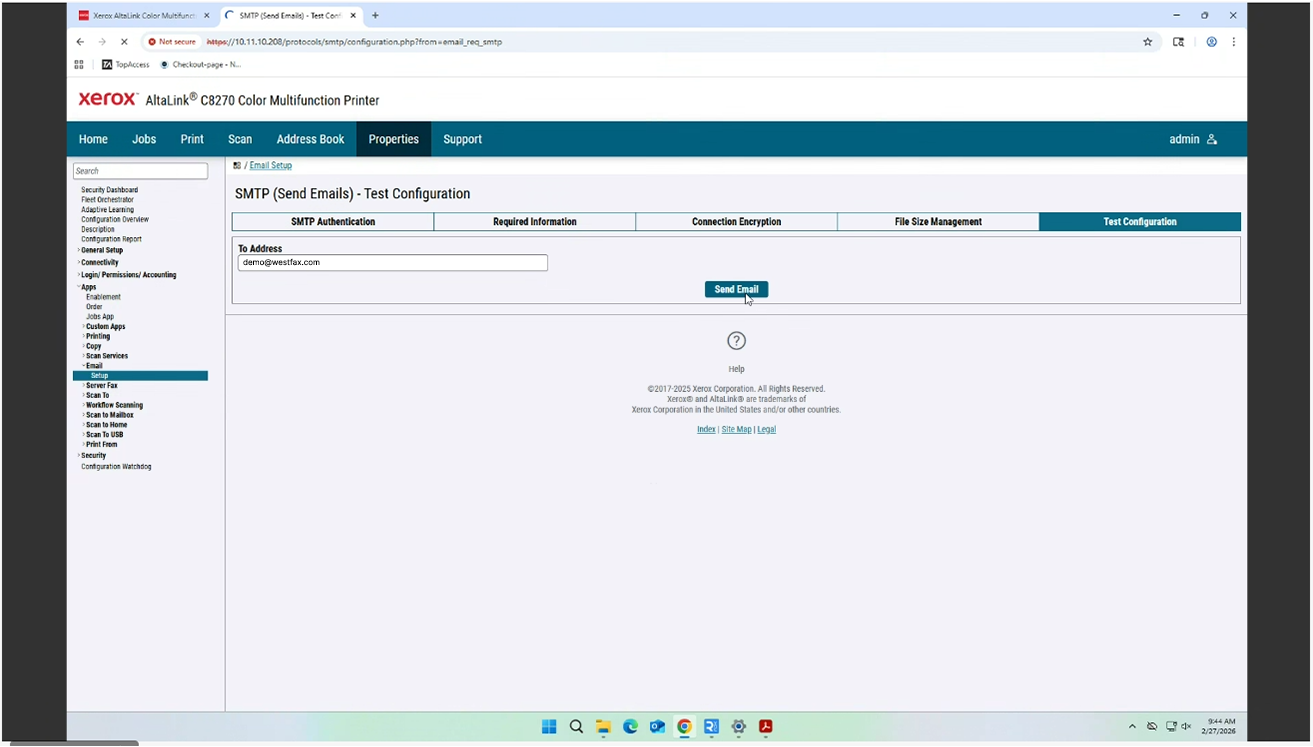Switch to the Connection Encryption tab
Screen dimensions: 1313x747
tap(736, 221)
